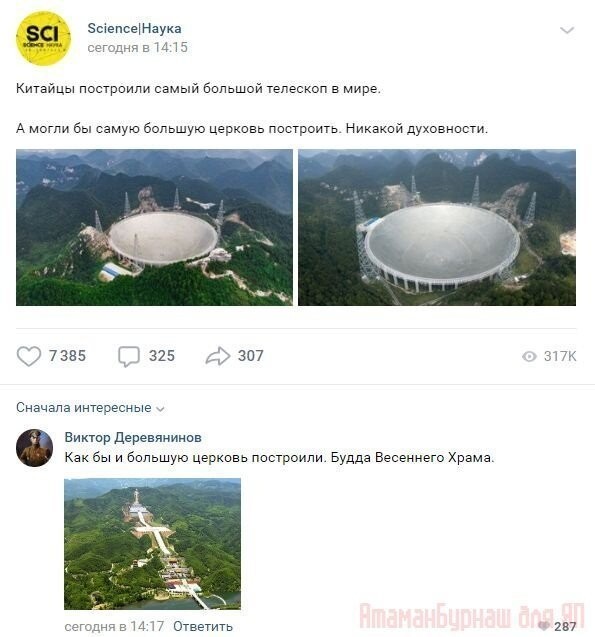Share the post with arrow icon

[x=218, y=356]
